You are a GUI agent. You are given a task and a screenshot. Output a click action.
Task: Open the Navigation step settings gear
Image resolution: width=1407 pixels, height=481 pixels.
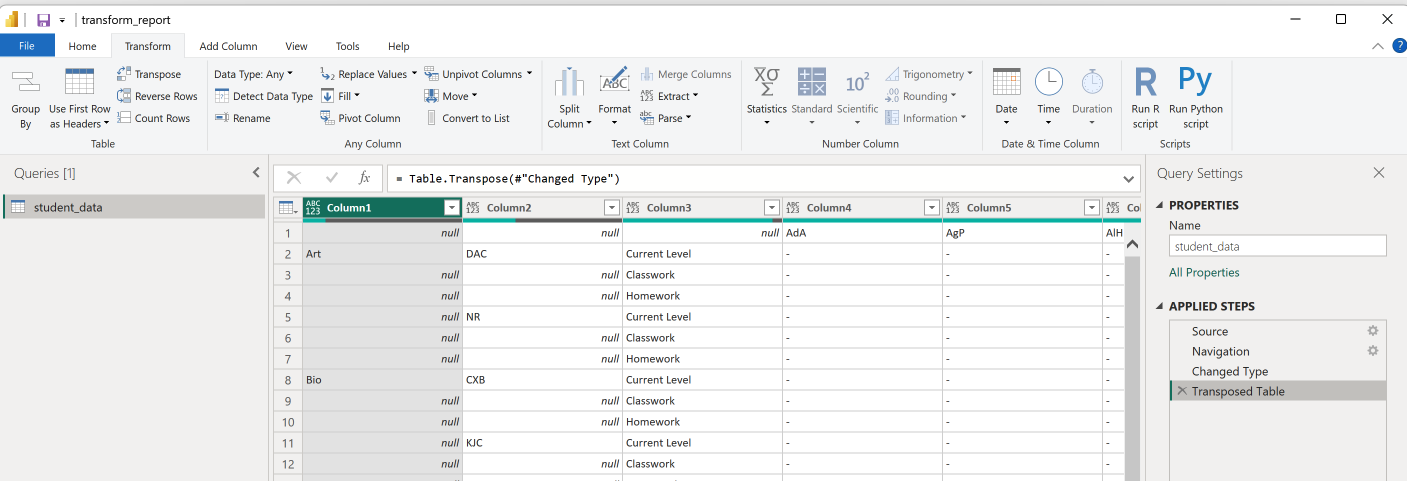point(1373,351)
